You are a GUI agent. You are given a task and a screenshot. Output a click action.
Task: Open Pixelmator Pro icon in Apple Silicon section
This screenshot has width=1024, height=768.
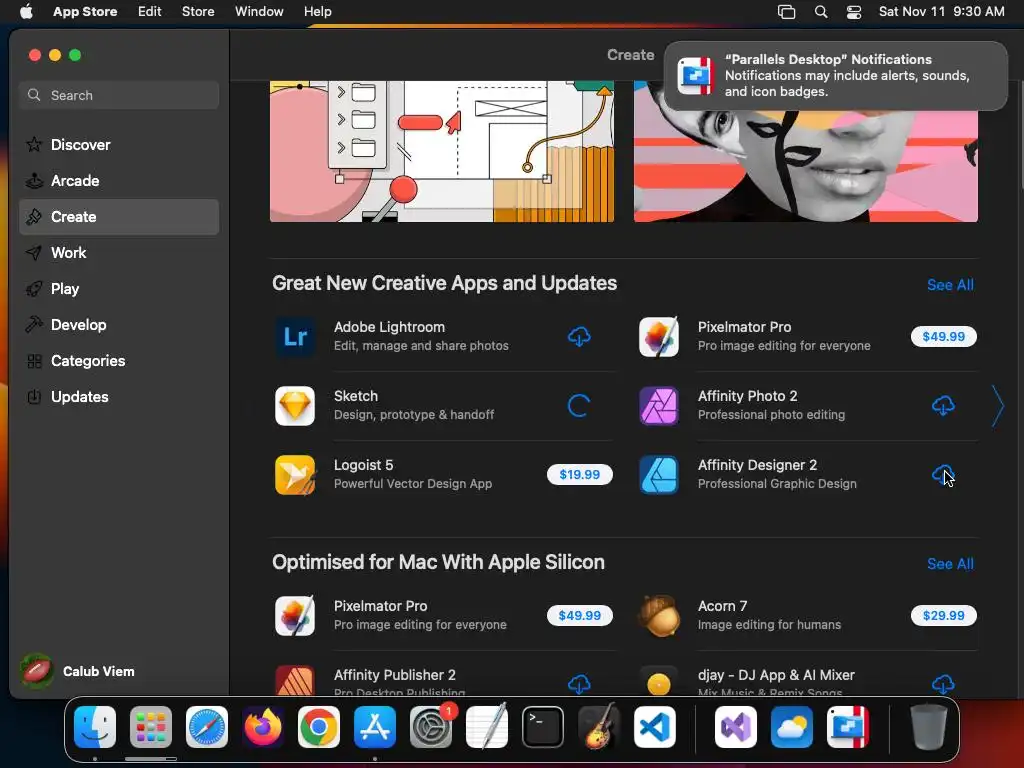(295, 616)
